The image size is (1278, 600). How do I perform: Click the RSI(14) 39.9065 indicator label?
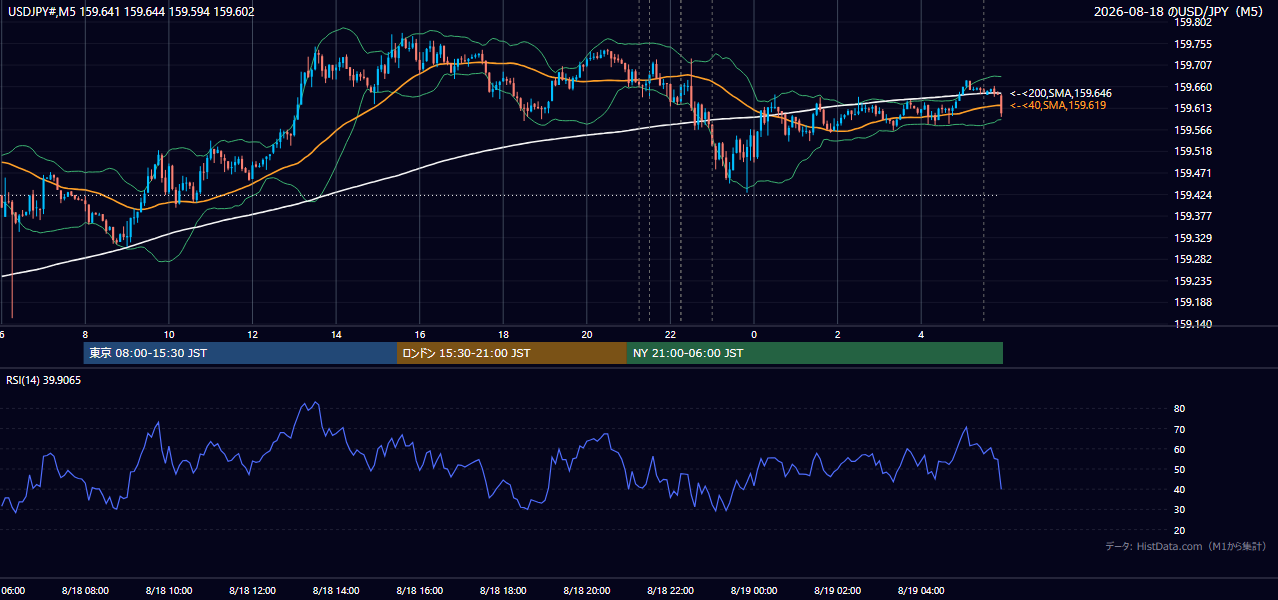(x=44, y=379)
